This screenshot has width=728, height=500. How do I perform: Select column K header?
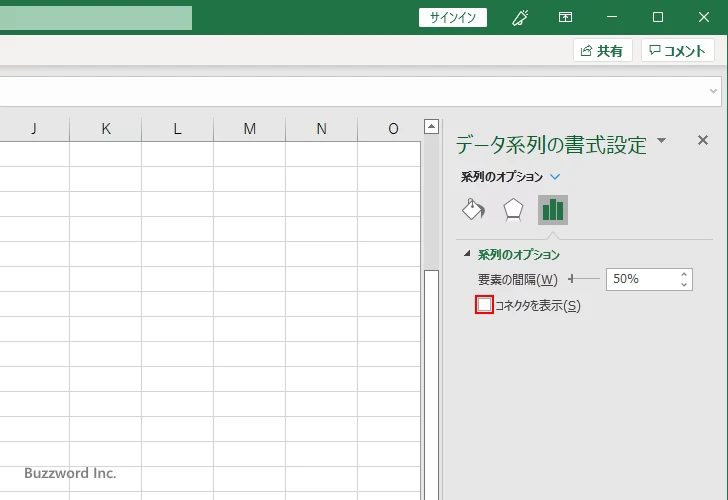coord(106,129)
